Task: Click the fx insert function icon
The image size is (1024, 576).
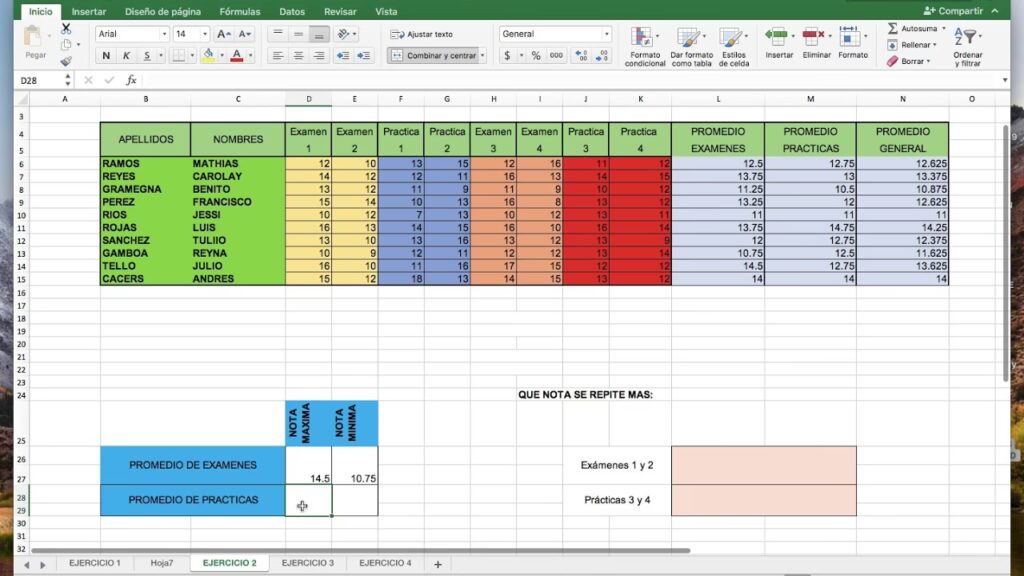Action: [131, 80]
